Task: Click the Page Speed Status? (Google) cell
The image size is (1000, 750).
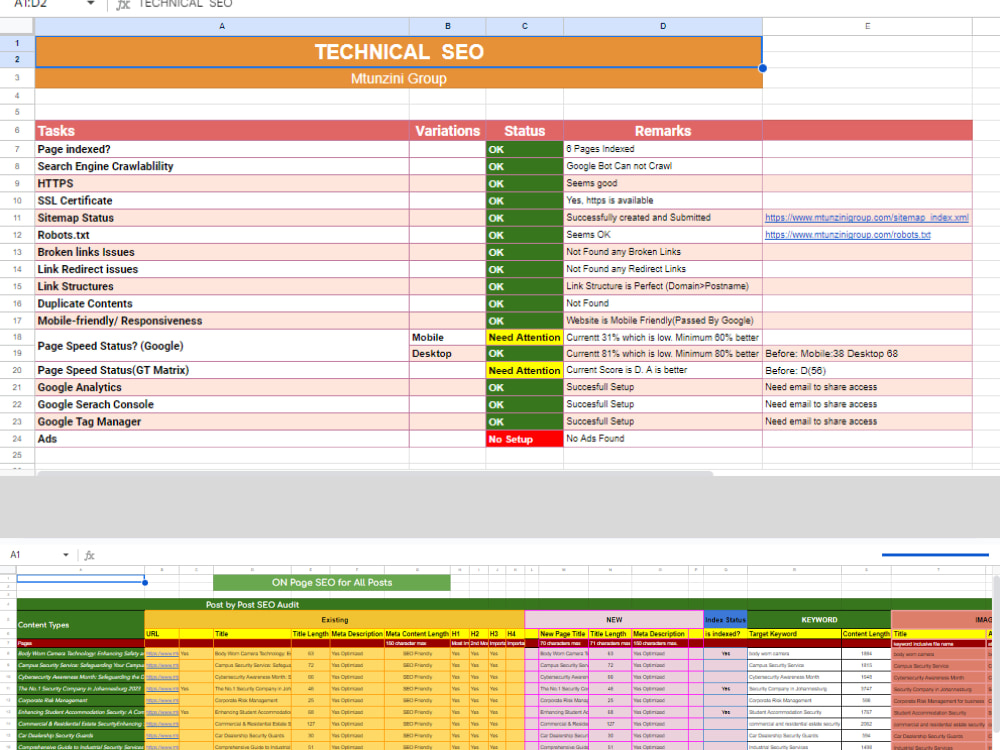Action: pyautogui.click(x=222, y=346)
